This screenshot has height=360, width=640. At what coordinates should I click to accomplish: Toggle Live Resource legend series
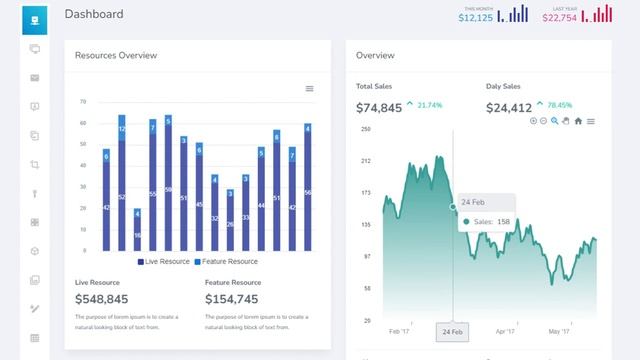(x=164, y=262)
